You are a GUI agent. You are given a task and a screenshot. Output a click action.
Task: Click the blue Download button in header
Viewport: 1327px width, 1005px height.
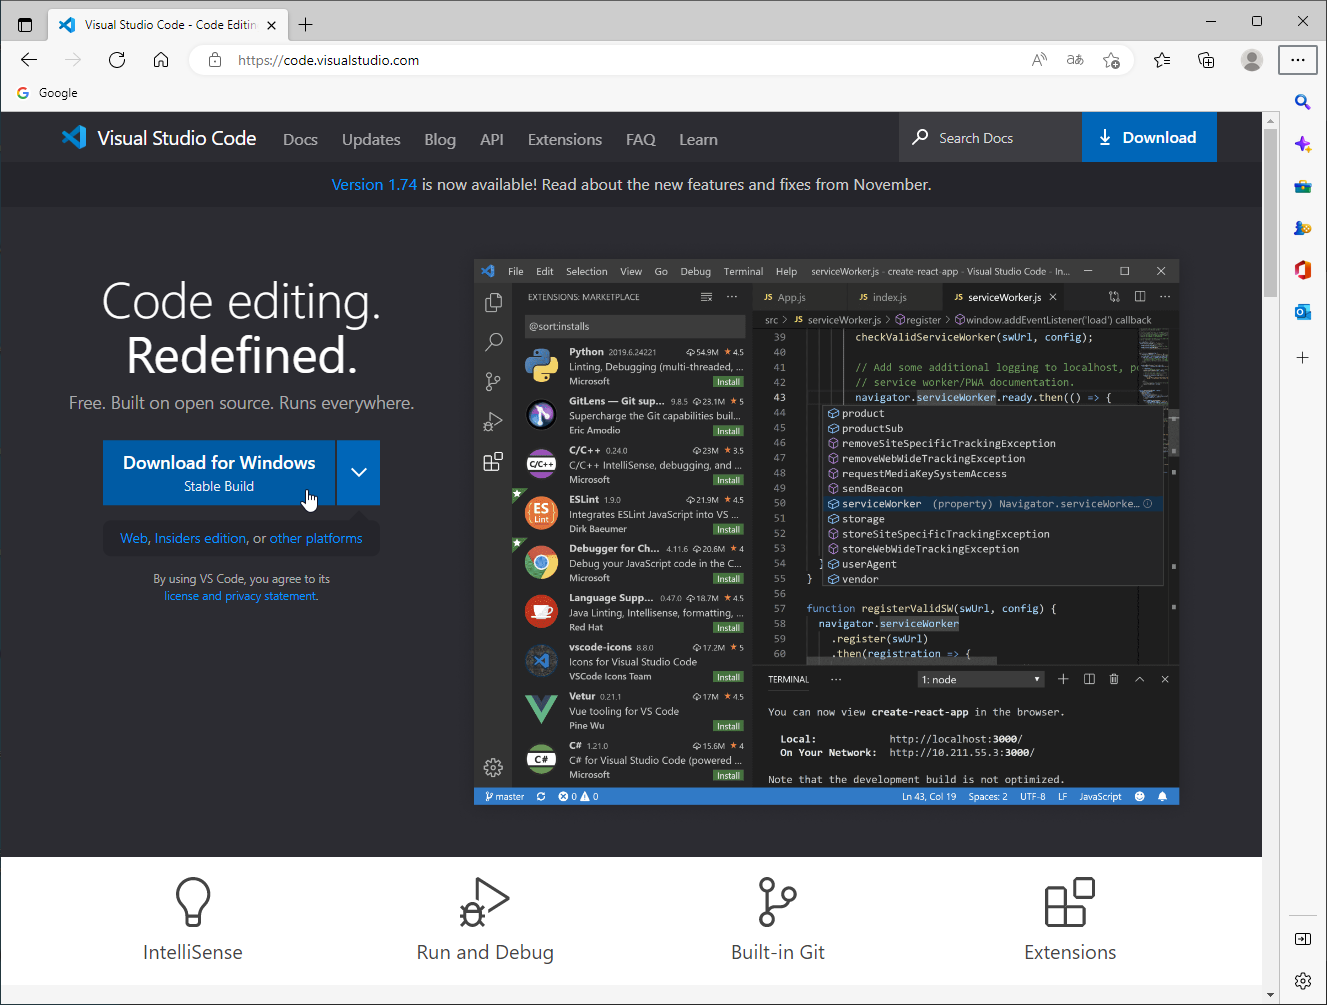click(1148, 138)
